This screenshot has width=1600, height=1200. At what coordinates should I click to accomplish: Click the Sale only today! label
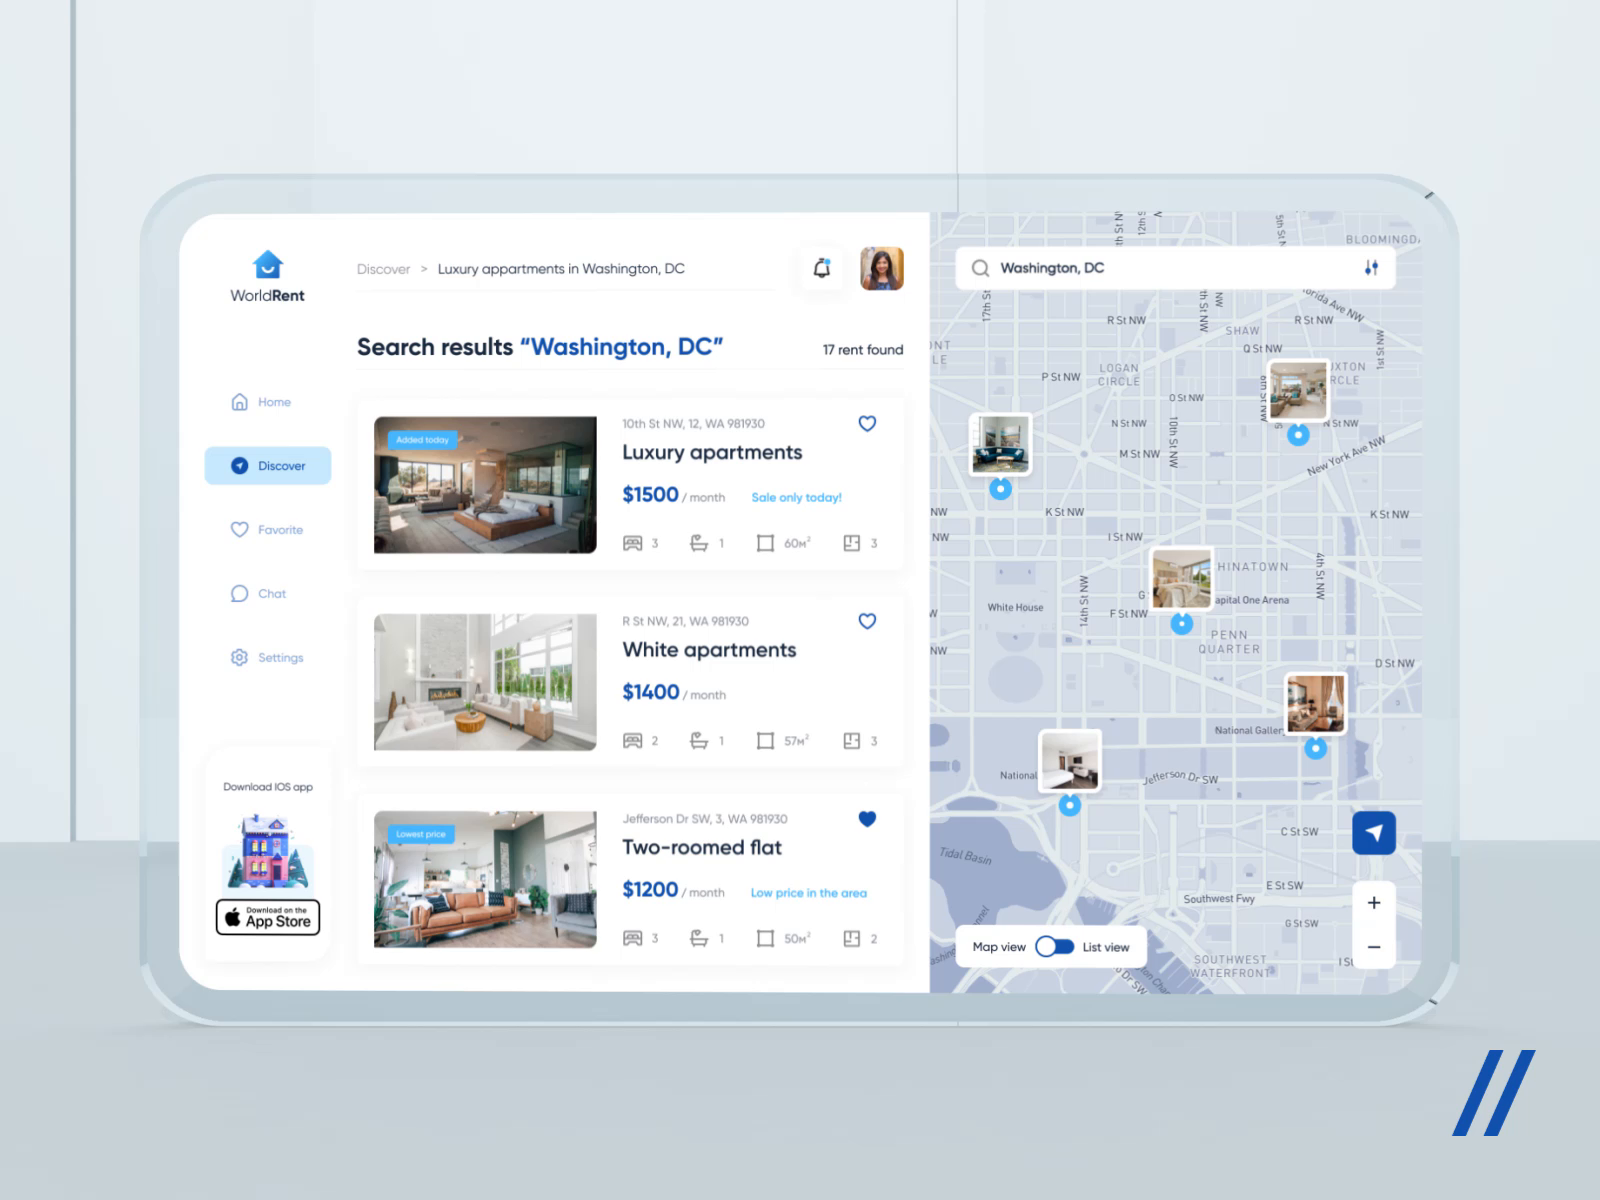[x=797, y=498]
